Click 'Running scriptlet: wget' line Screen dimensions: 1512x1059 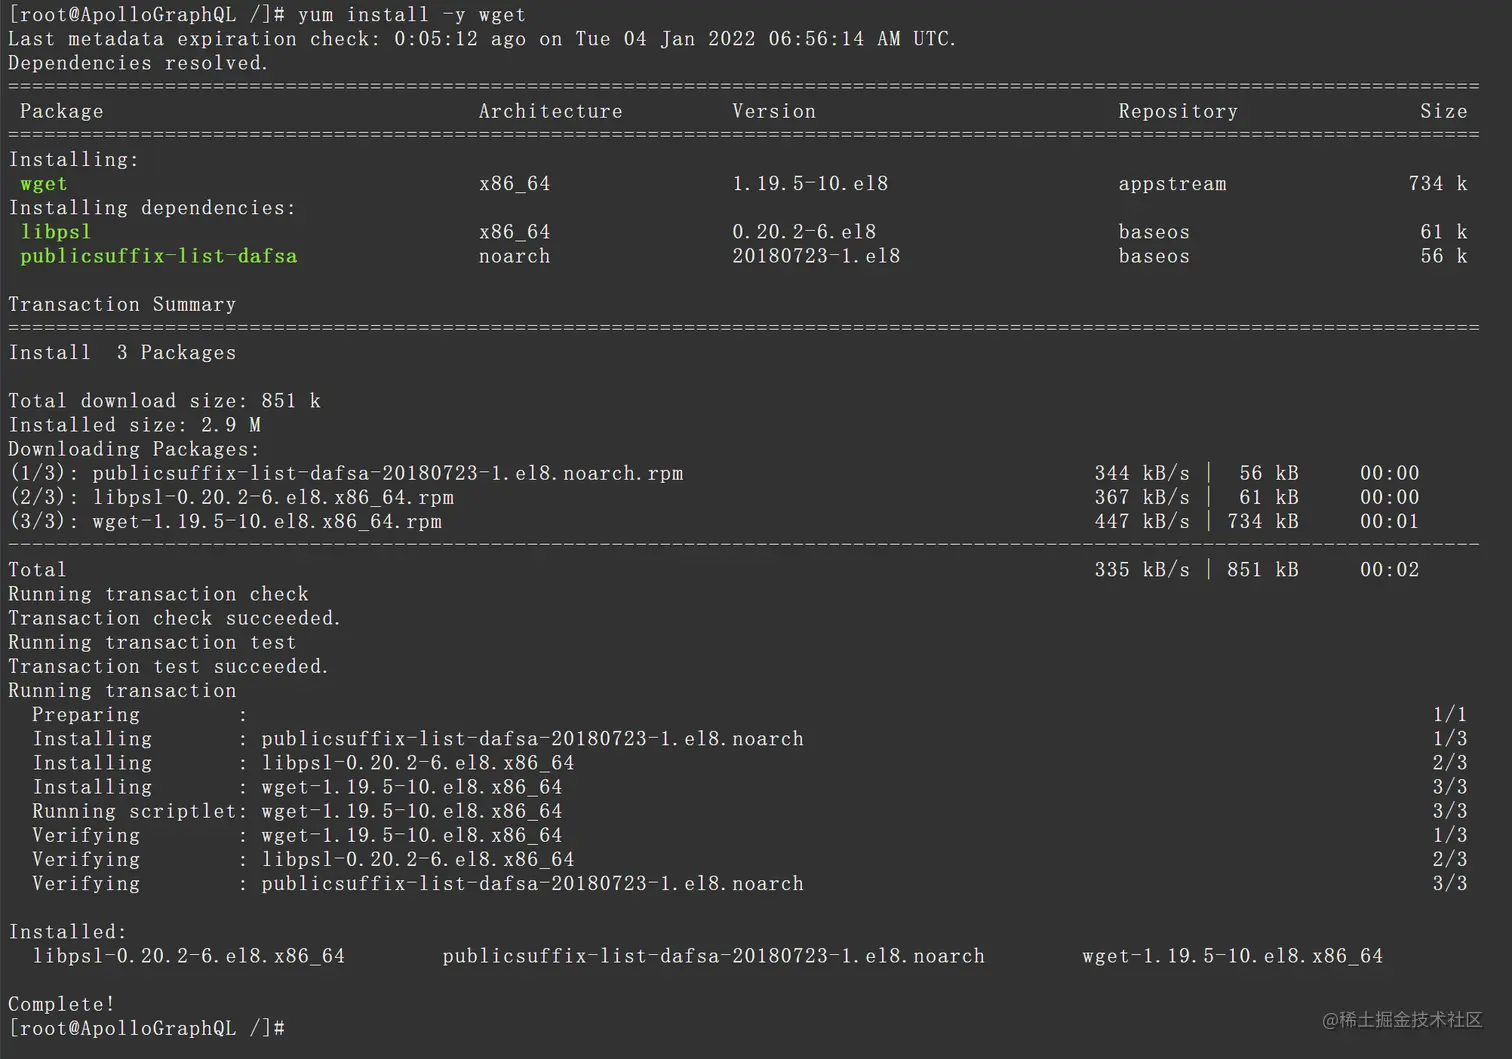749,811
